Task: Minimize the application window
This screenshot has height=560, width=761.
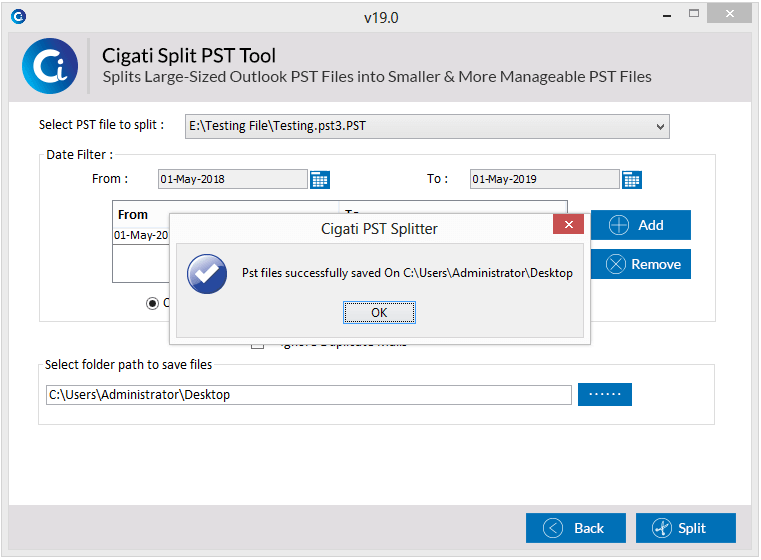Action: point(667,16)
